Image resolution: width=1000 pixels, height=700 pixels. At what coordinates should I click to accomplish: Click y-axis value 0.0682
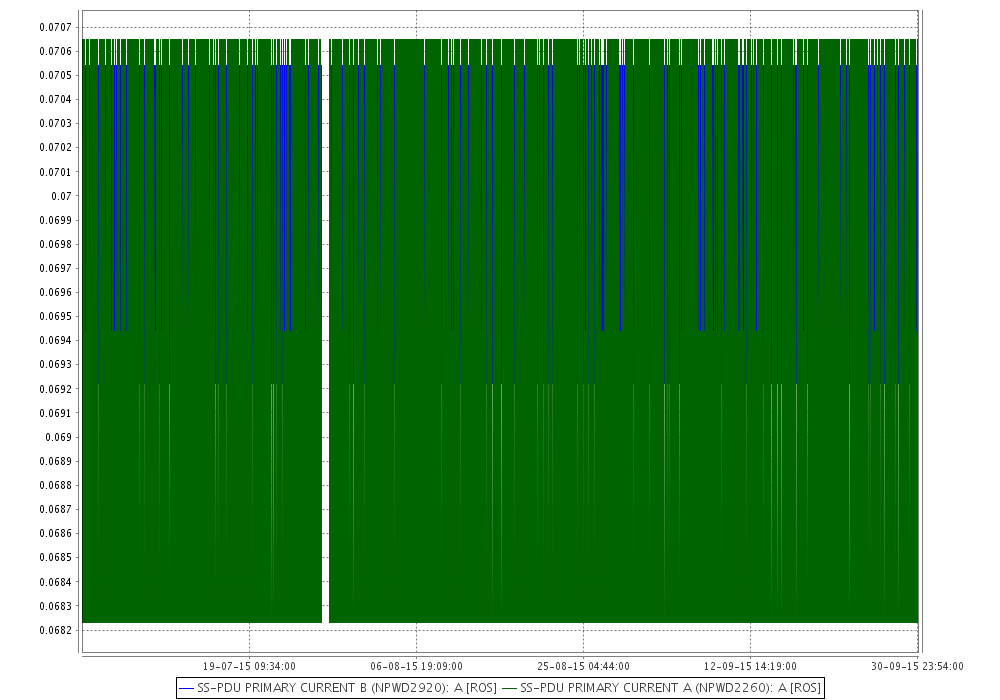click(55, 630)
